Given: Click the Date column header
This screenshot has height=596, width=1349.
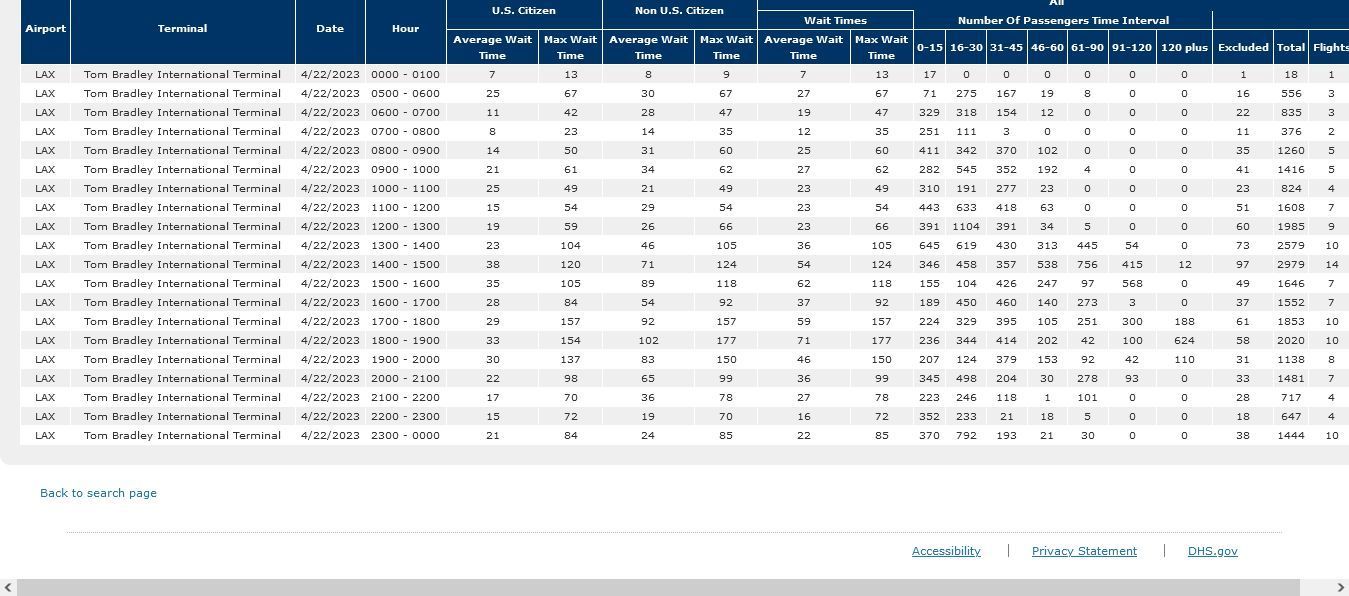Looking at the screenshot, I should pos(330,29).
